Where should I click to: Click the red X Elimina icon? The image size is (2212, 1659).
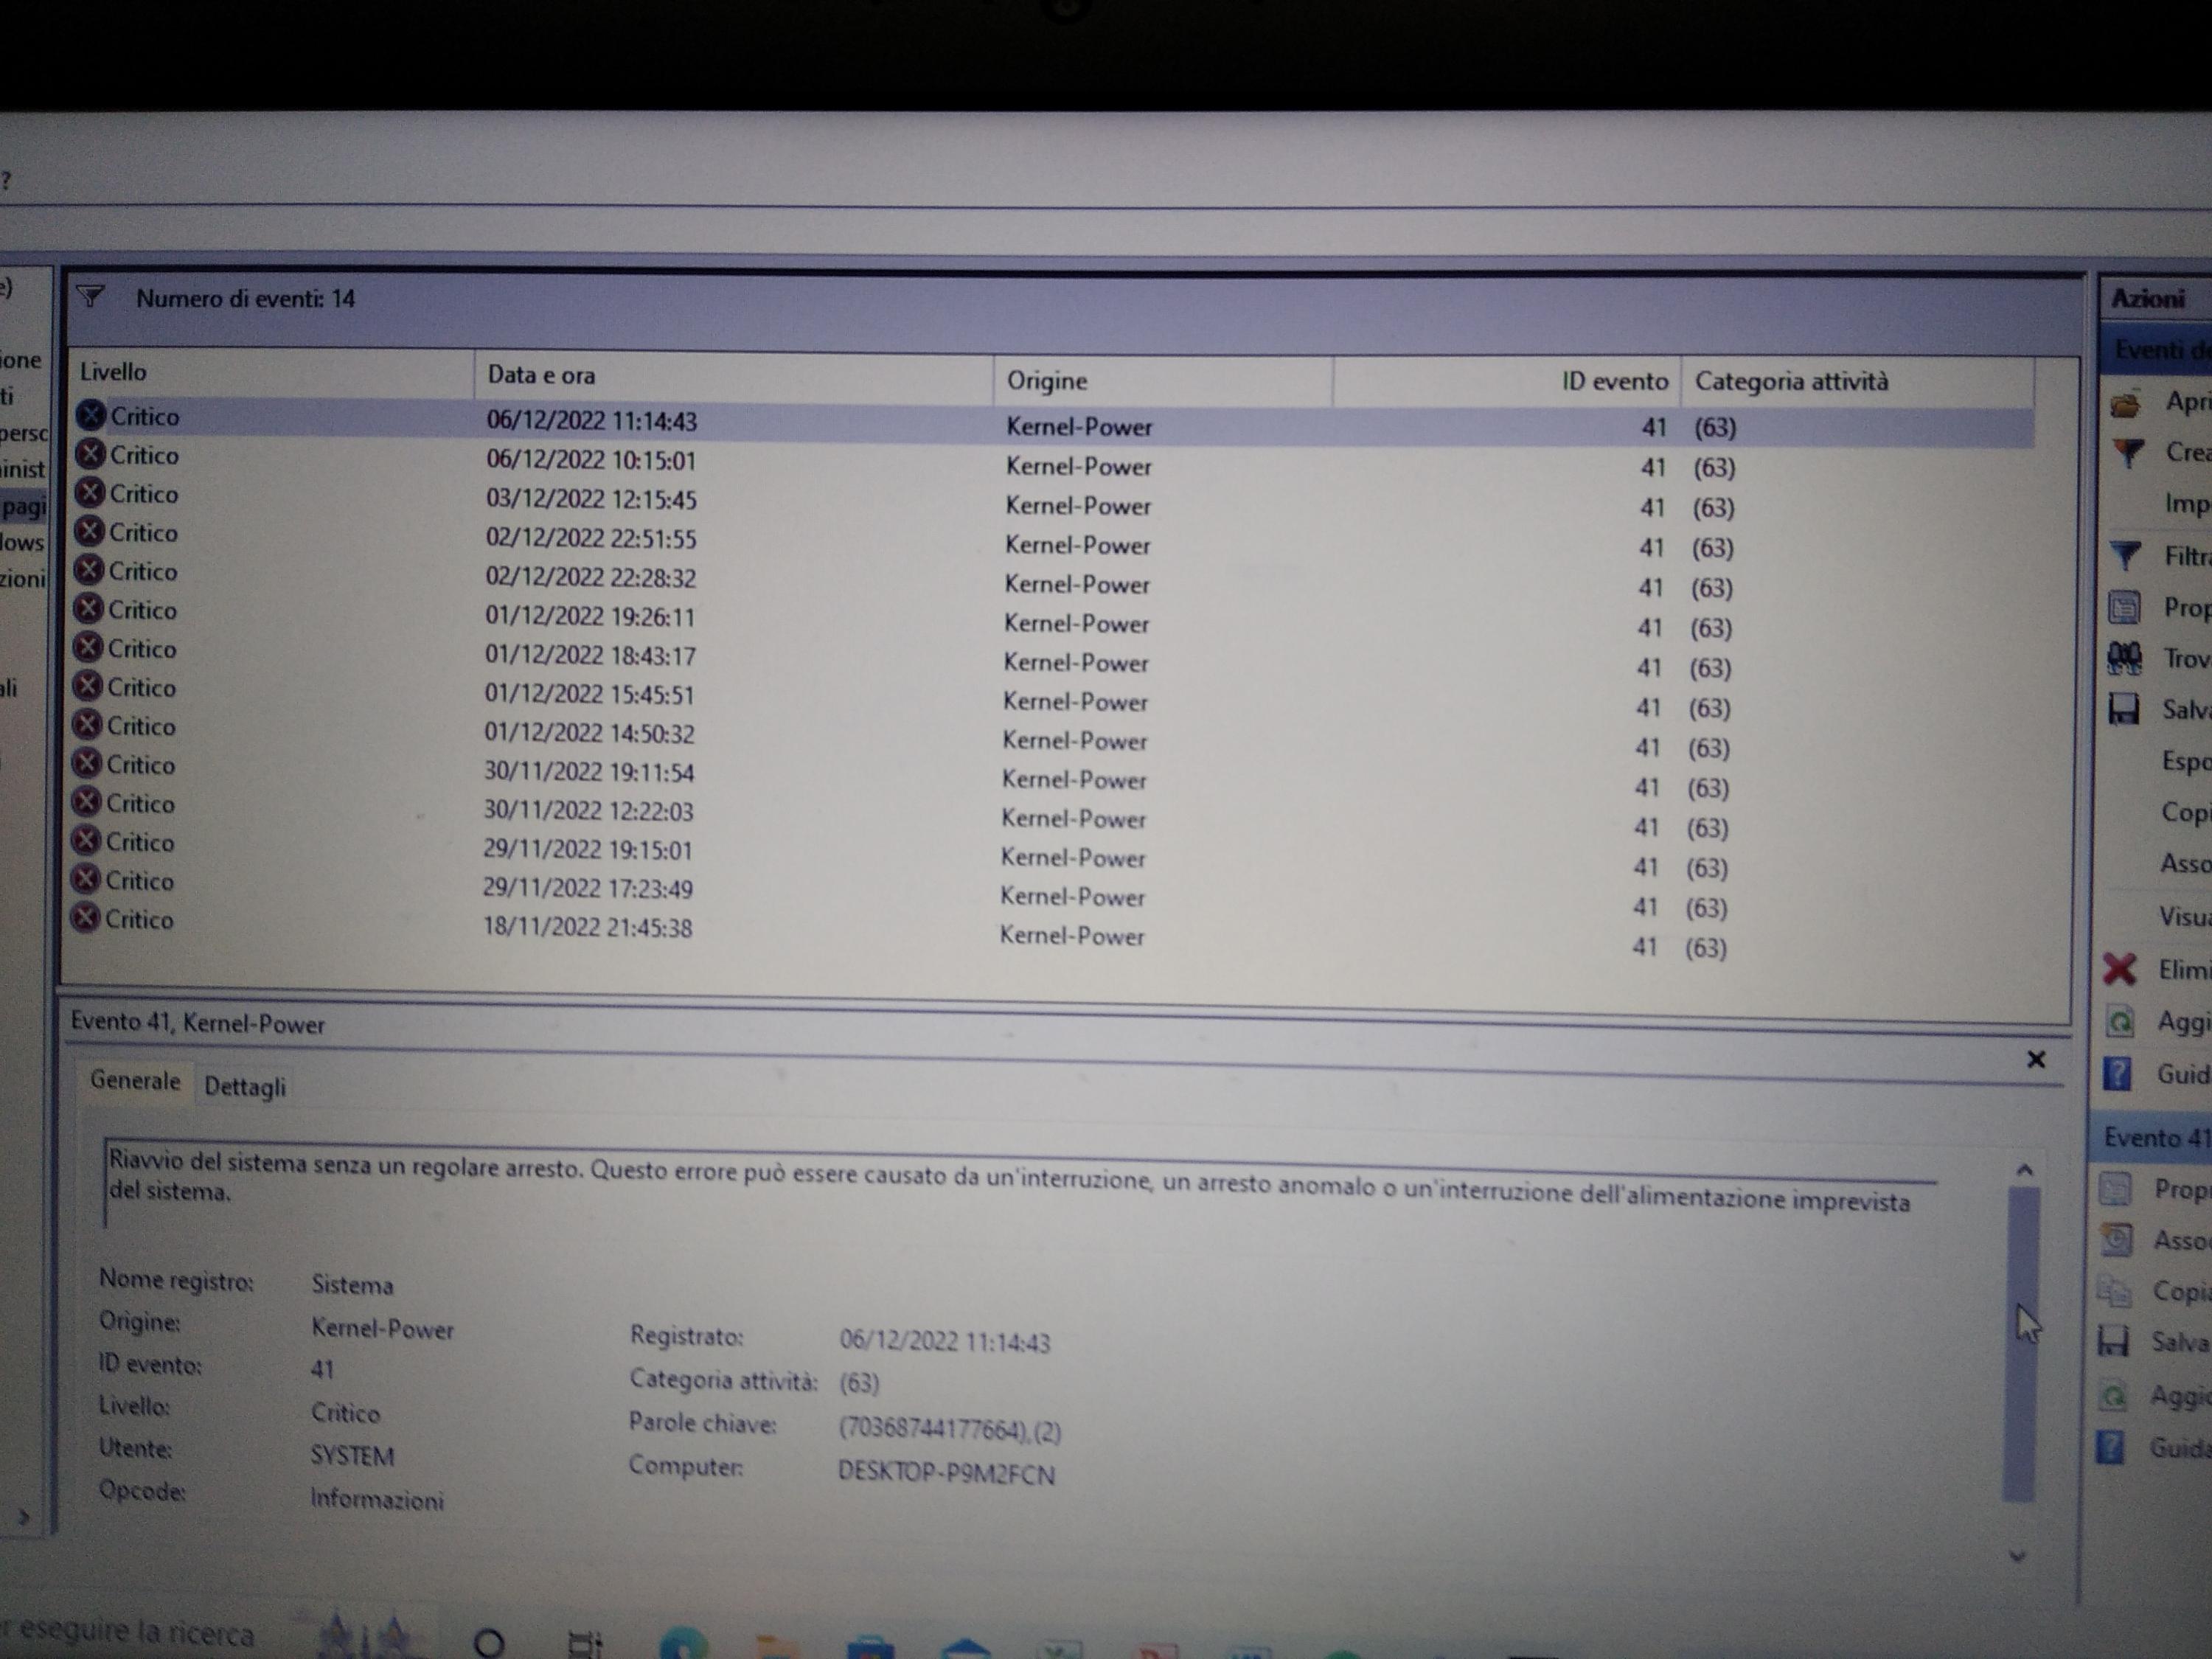pyautogui.click(x=2120, y=969)
